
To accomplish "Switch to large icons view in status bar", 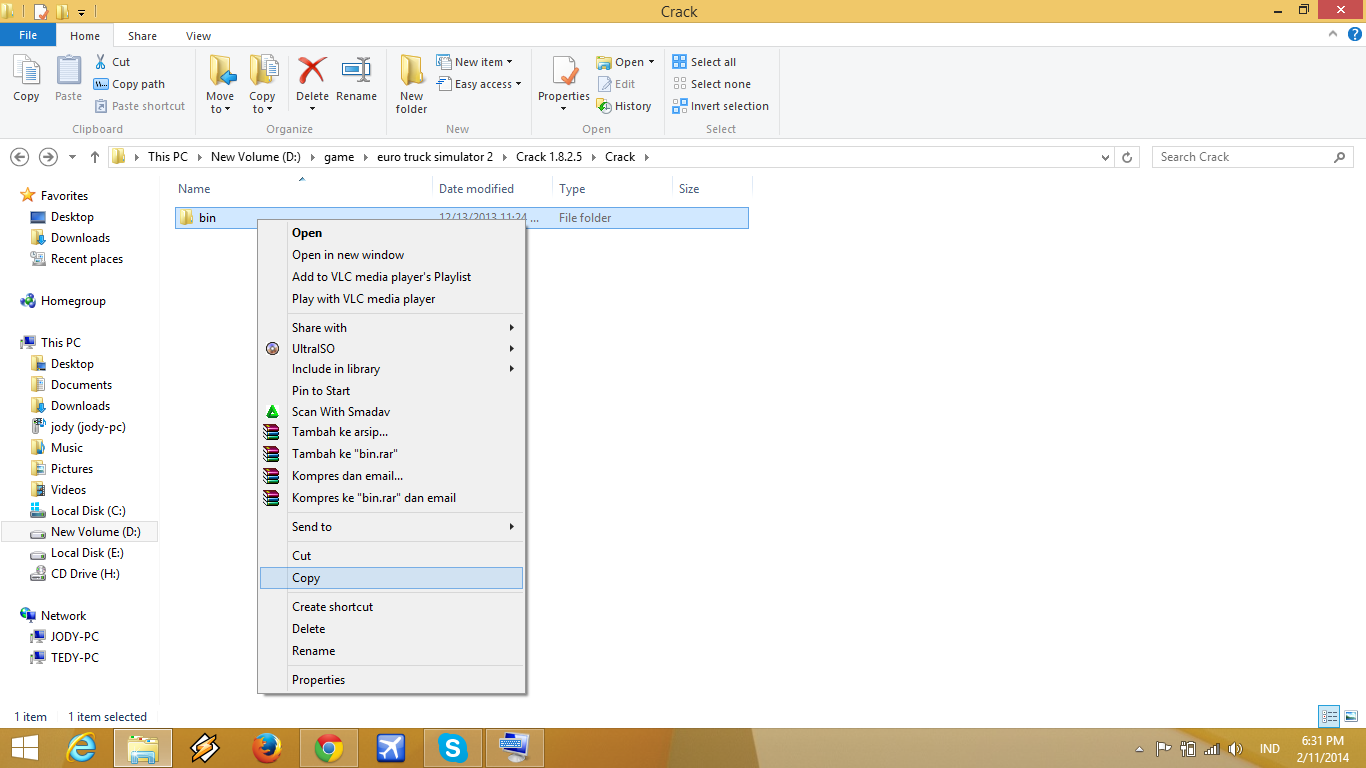I will 1350,716.
